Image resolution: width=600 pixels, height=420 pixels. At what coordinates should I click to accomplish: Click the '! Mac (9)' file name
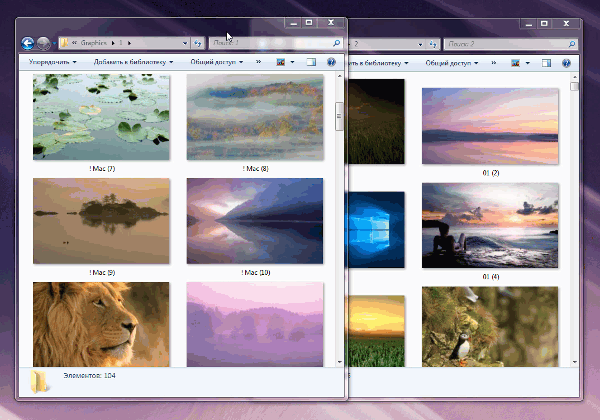[x=102, y=273]
